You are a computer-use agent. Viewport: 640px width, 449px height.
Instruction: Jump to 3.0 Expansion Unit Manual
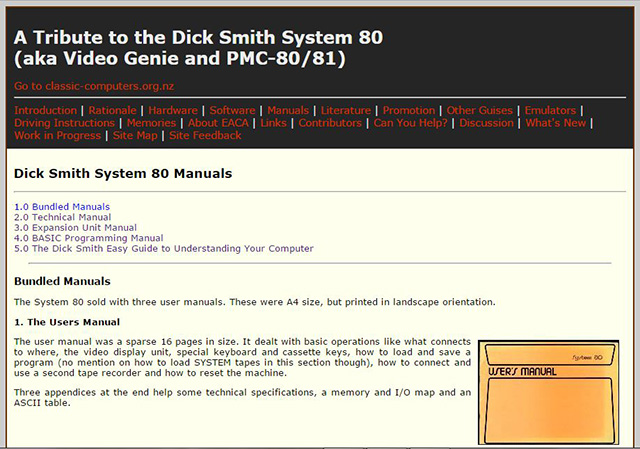76,227
